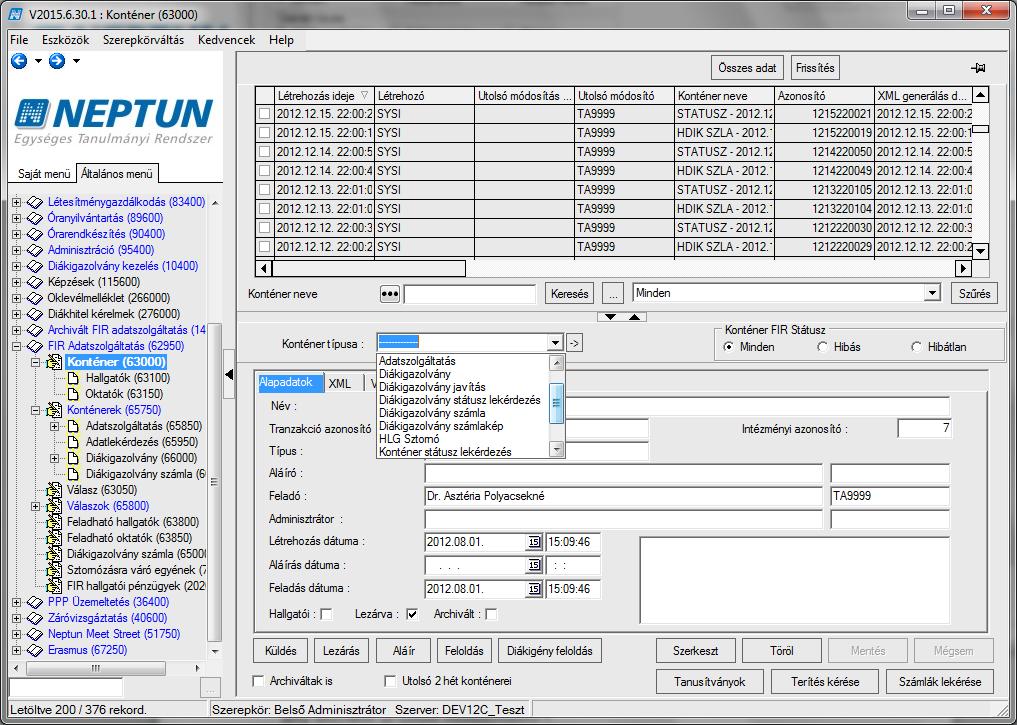
Task: Switch to the Saját menü tab
Action: 44,174
